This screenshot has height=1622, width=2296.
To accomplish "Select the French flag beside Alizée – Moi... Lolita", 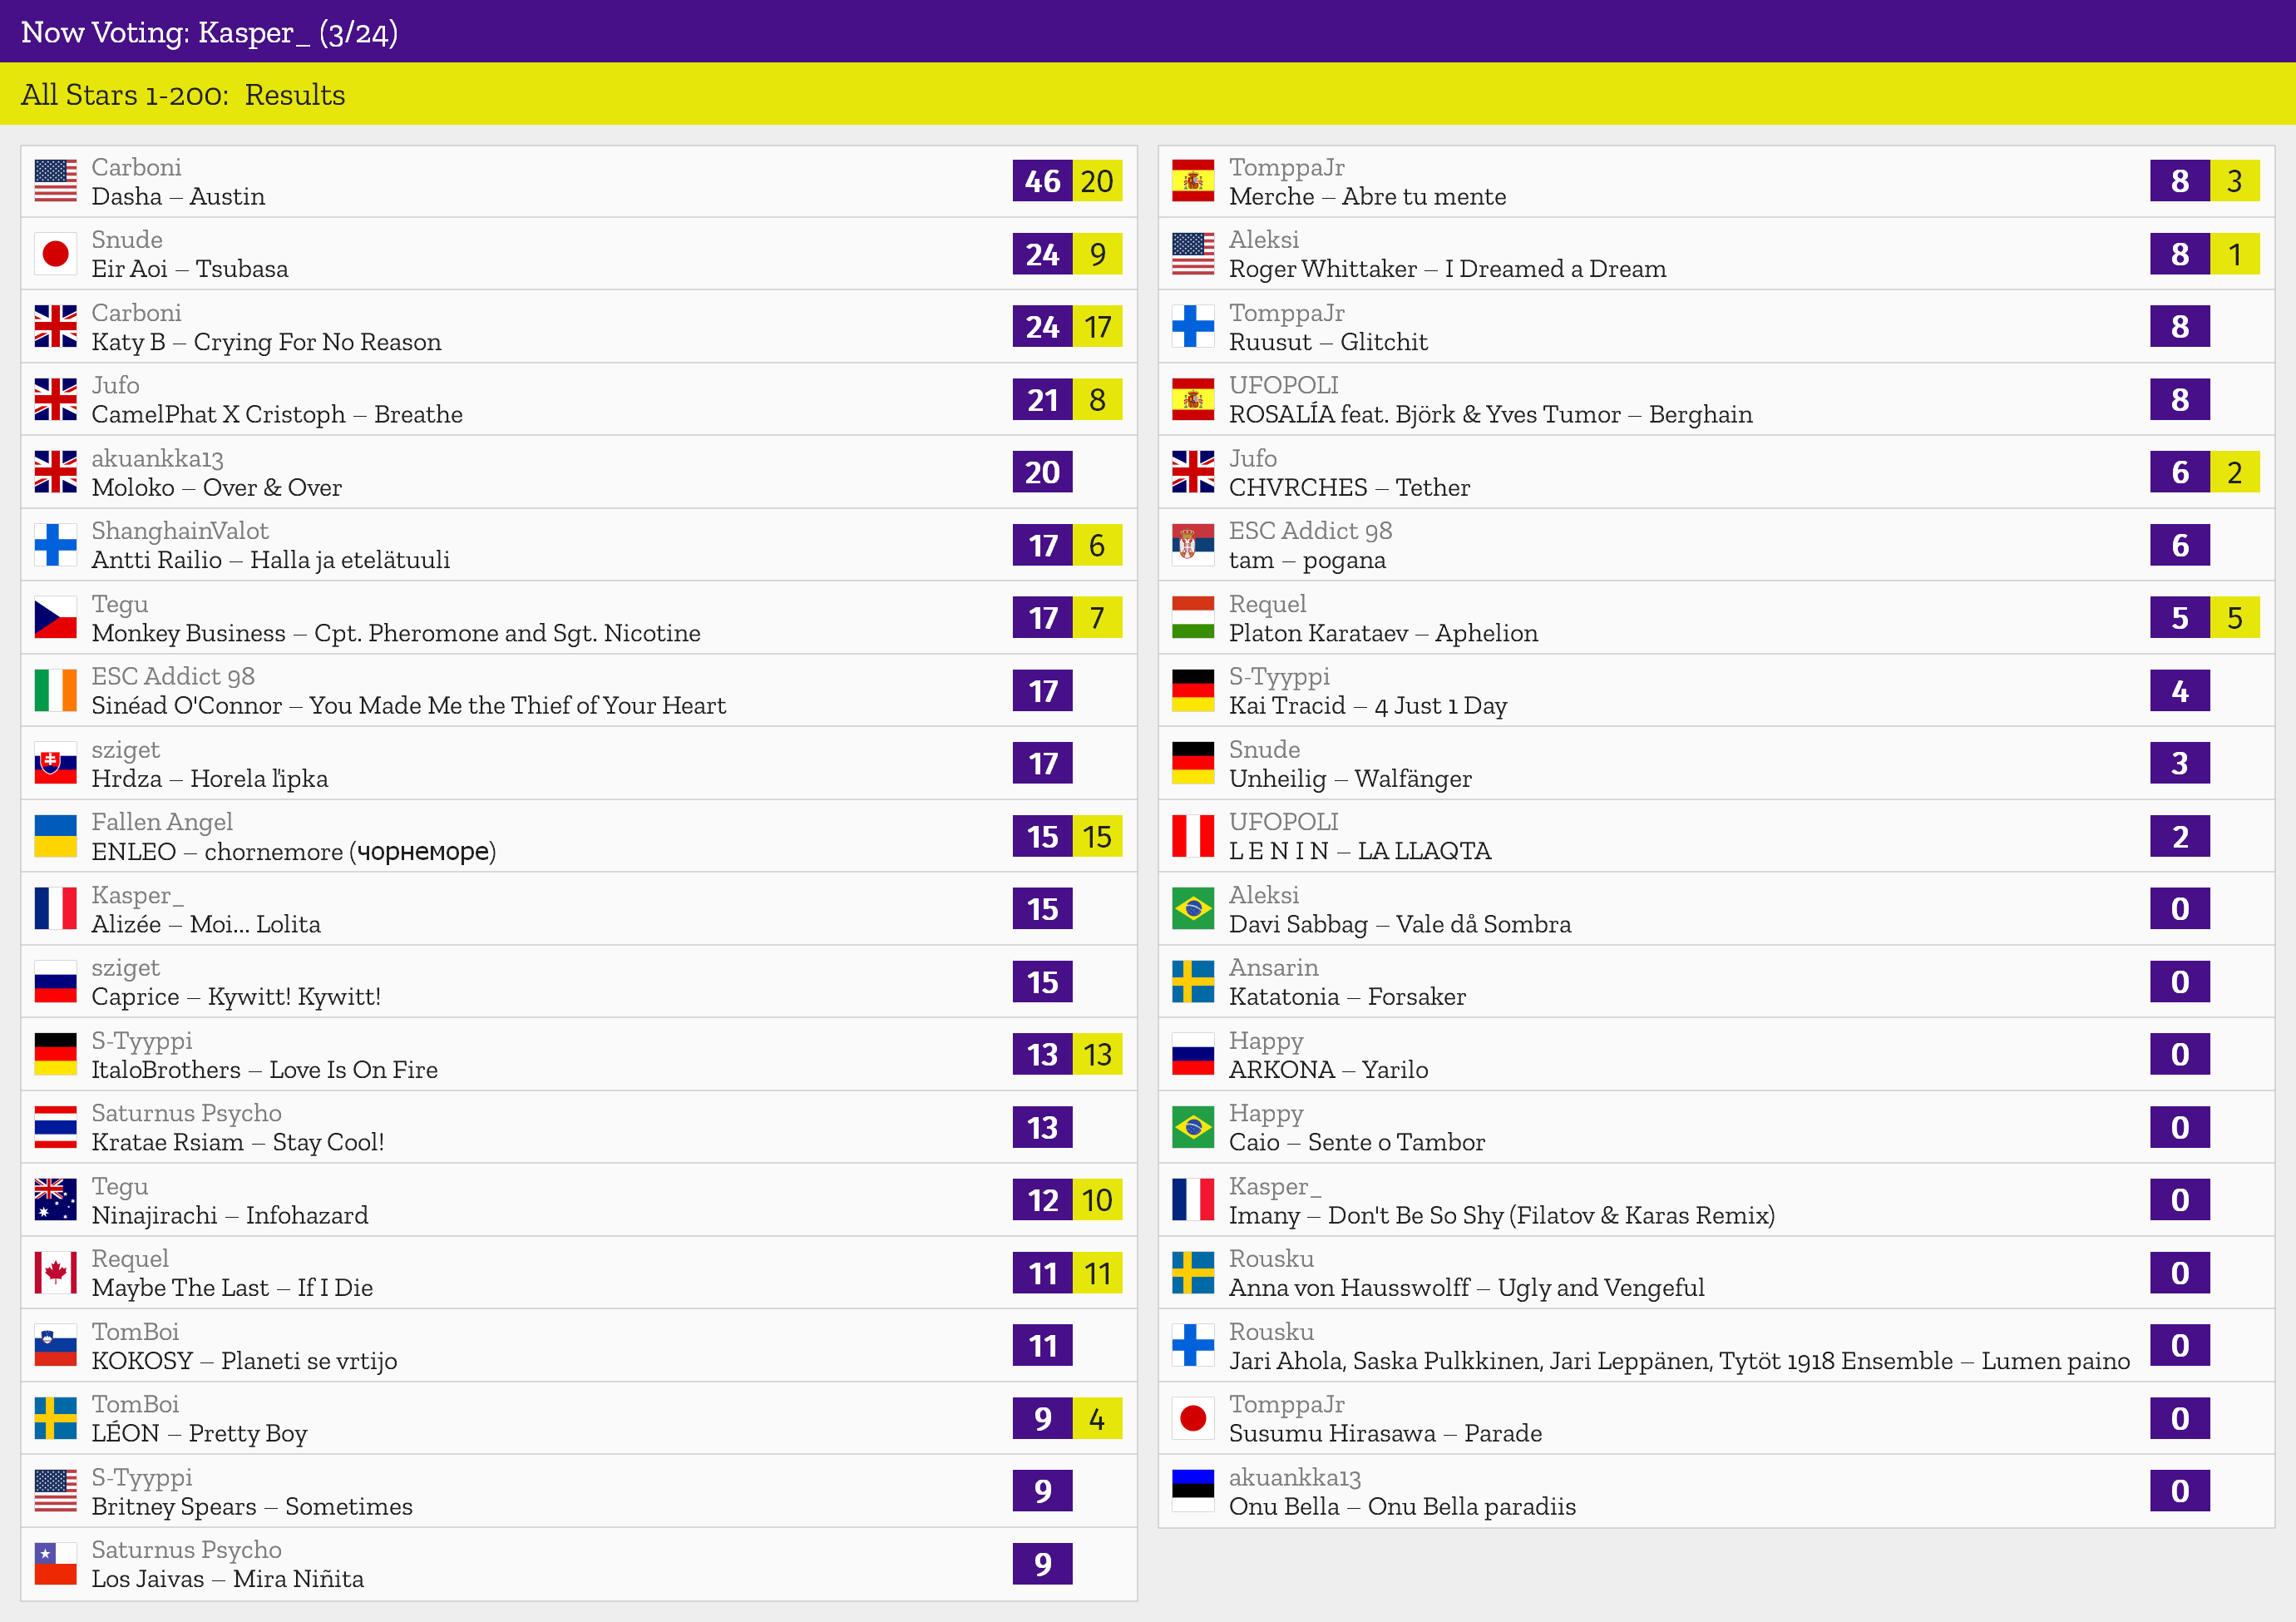I will tap(55, 909).
